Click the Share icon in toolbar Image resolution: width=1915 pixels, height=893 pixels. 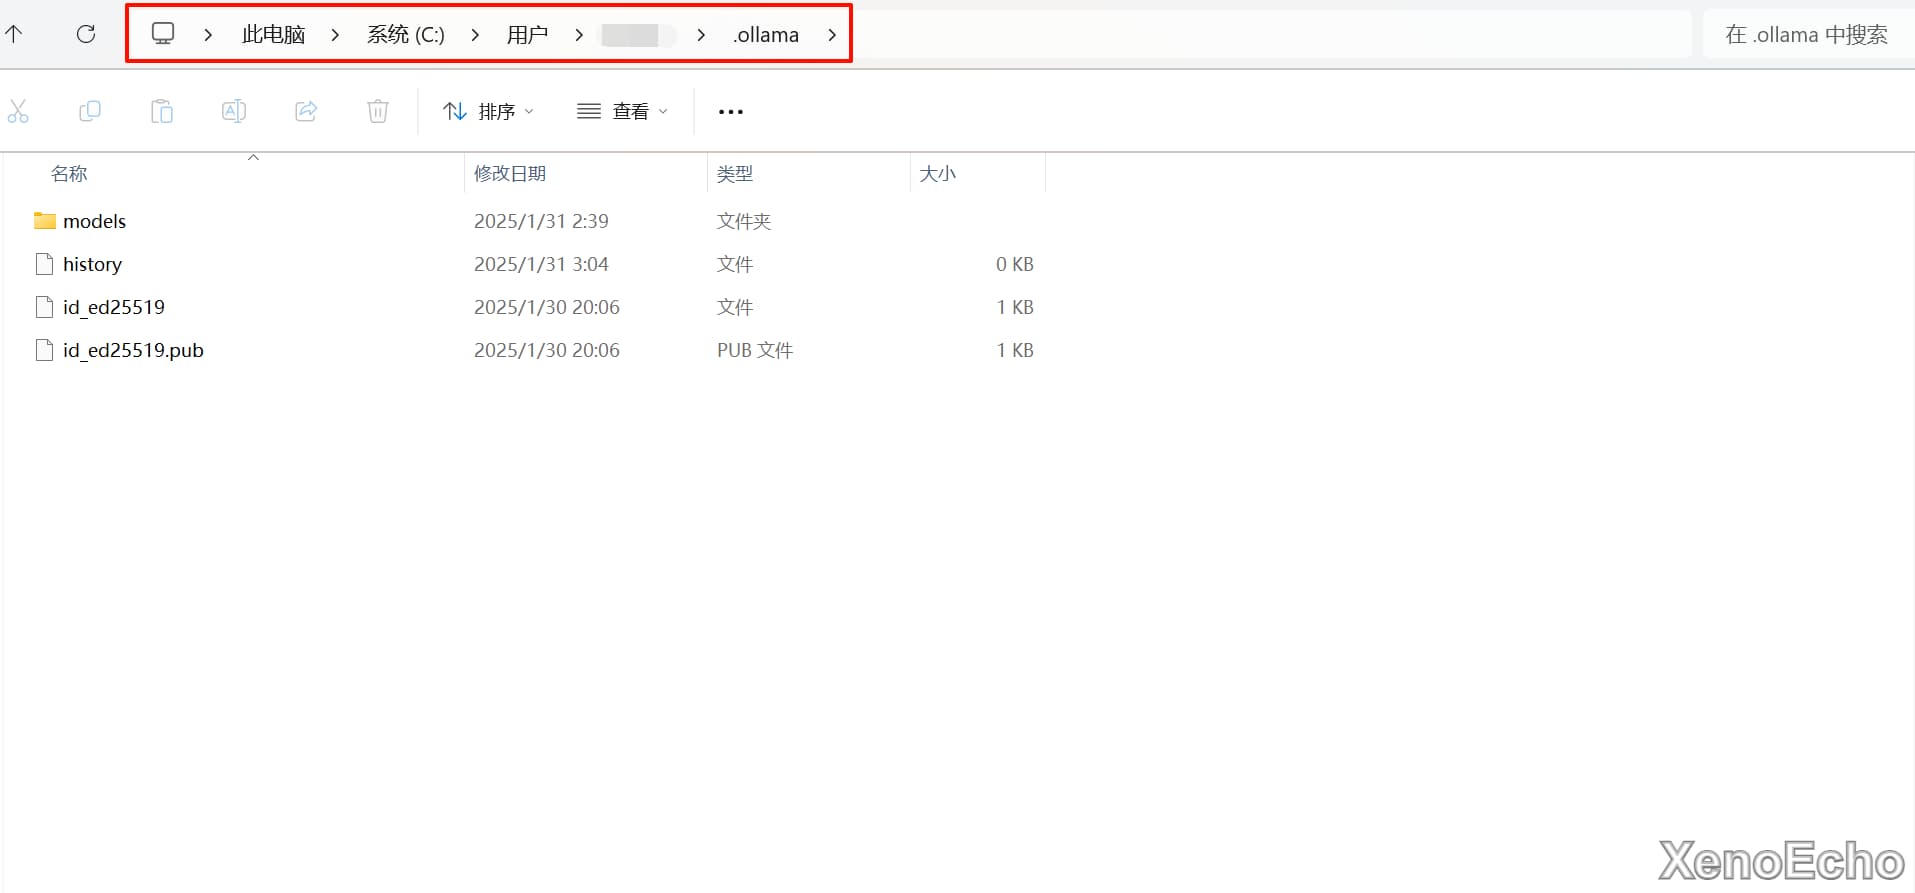click(306, 111)
